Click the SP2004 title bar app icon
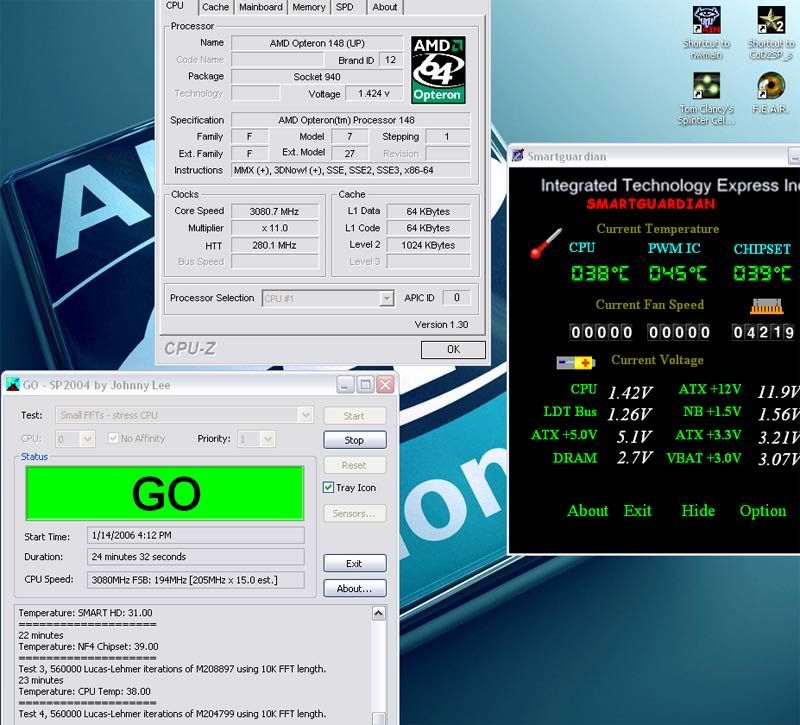Viewport: 800px width, 725px height. click(x=12, y=385)
